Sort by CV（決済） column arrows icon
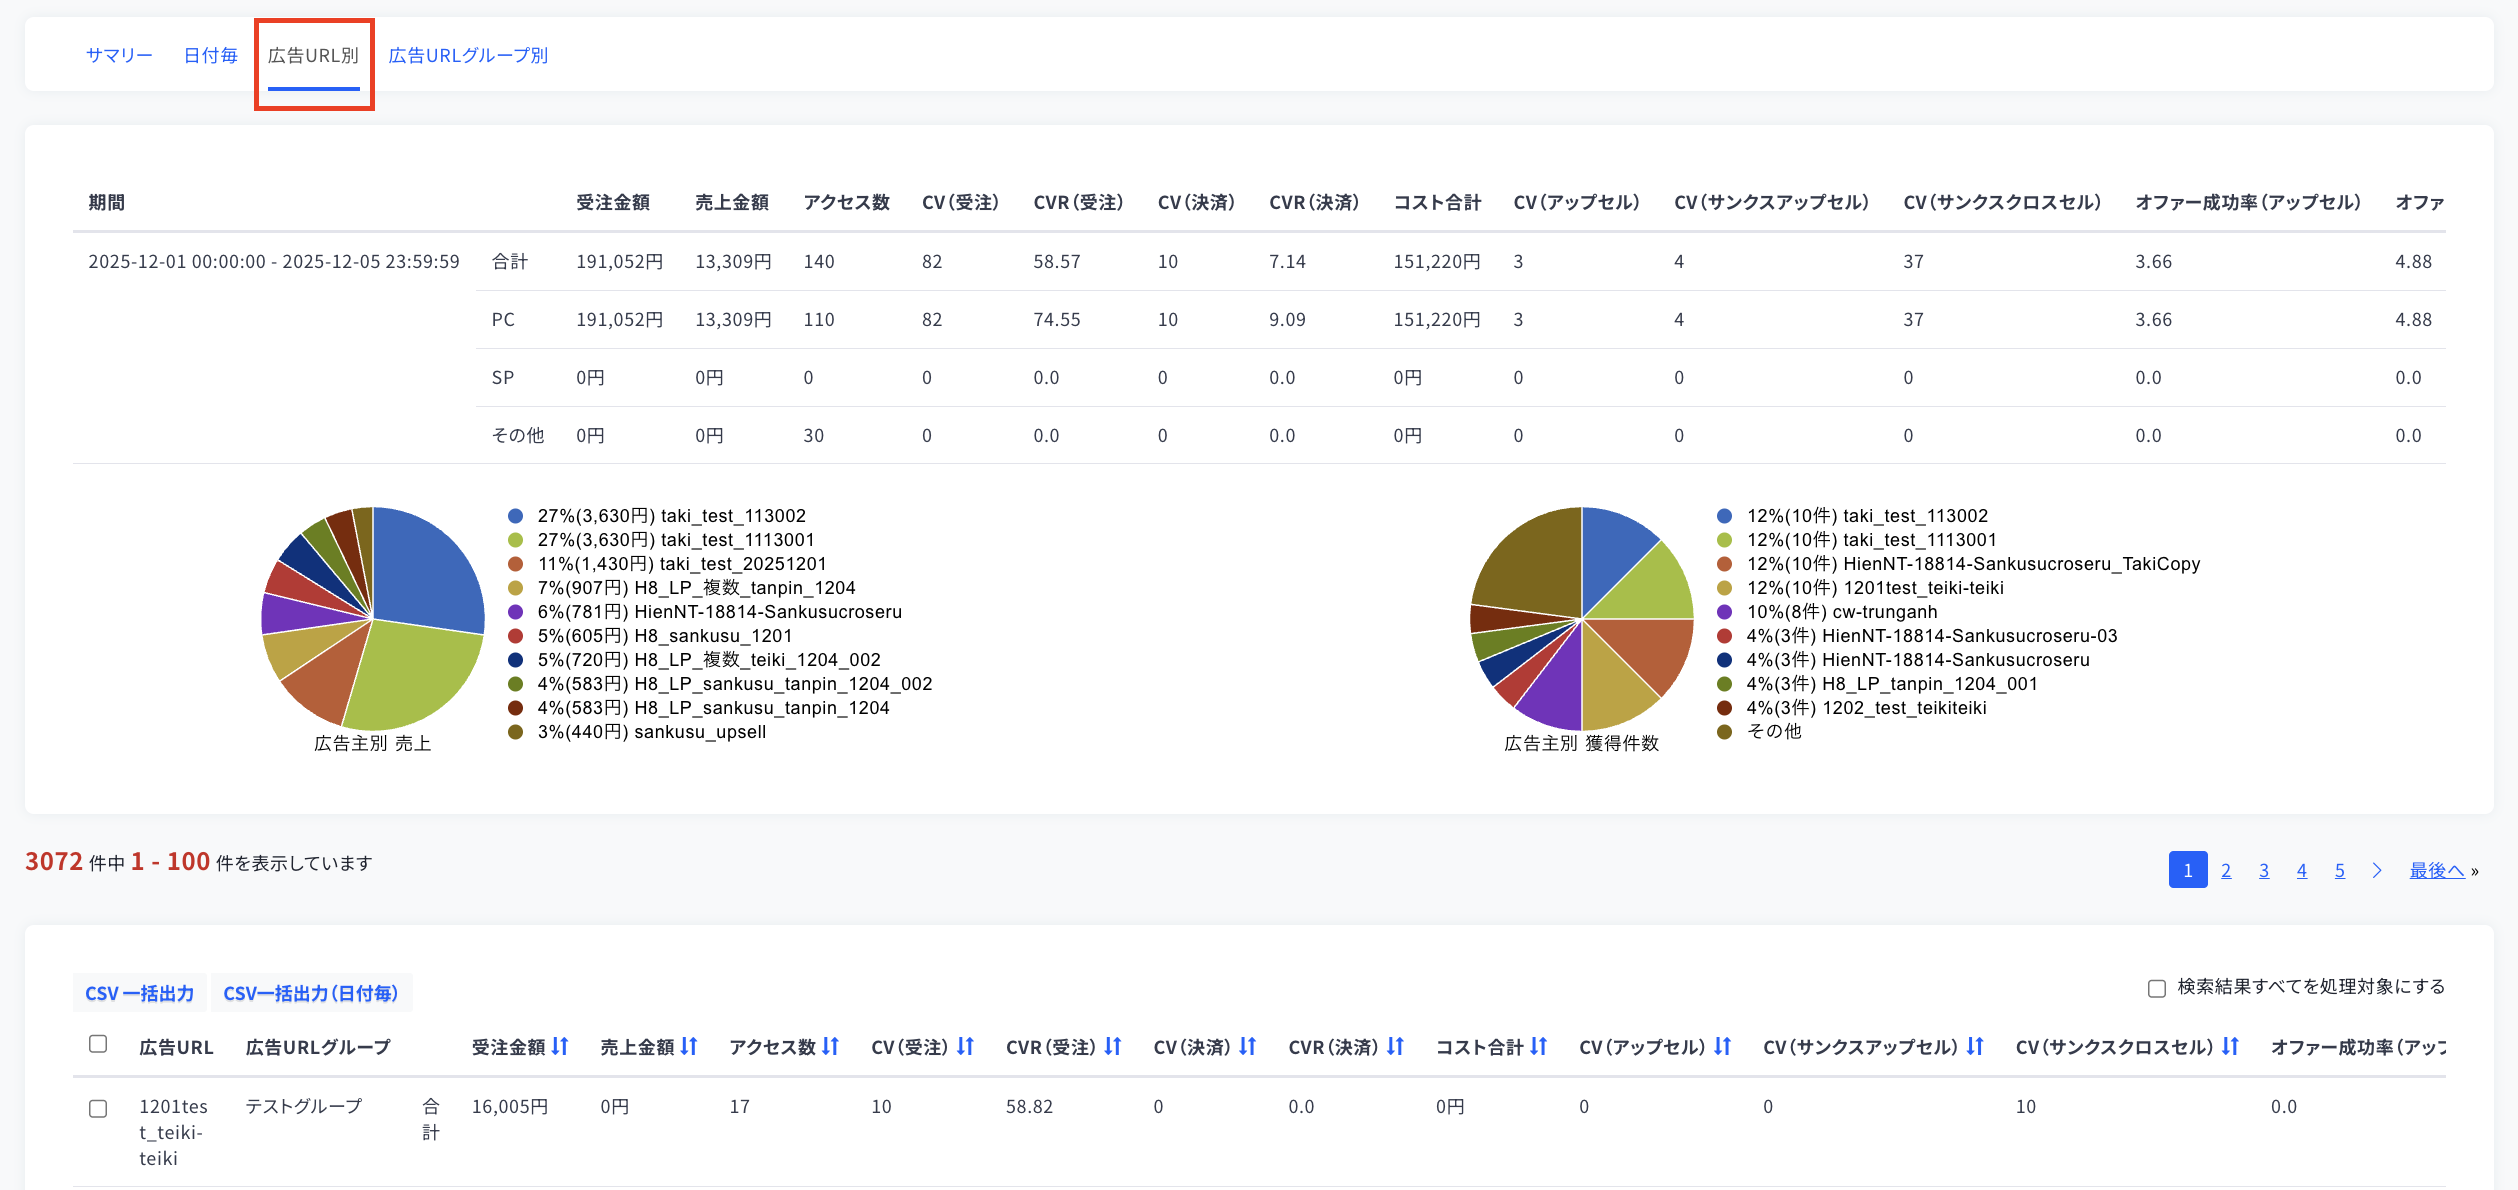This screenshot has height=1190, width=2518. pos(1247,1046)
